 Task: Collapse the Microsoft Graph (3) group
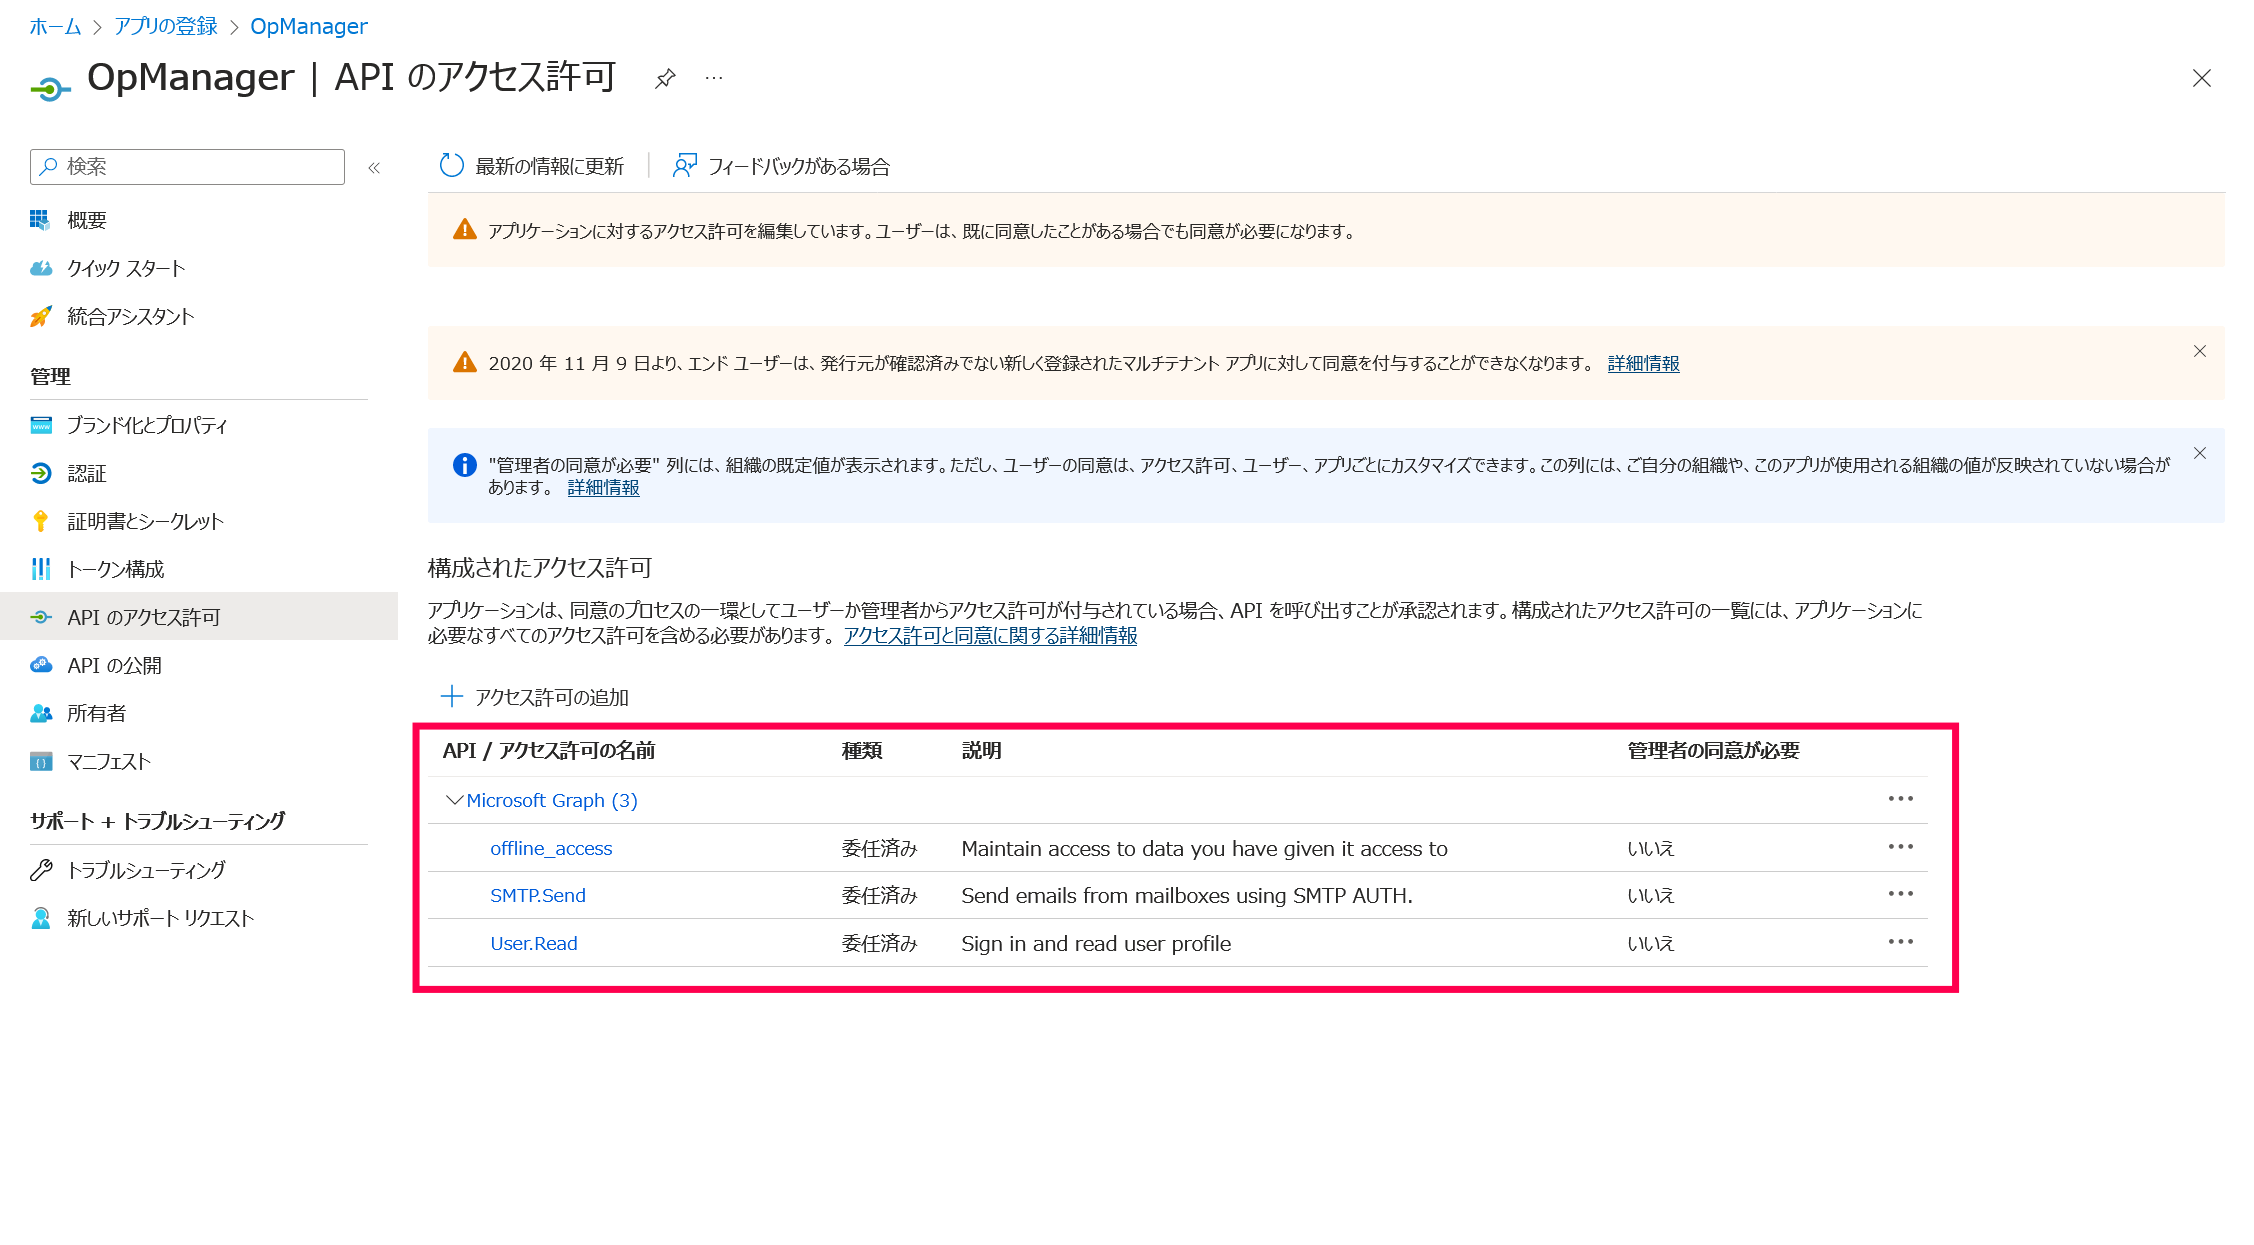[x=455, y=800]
